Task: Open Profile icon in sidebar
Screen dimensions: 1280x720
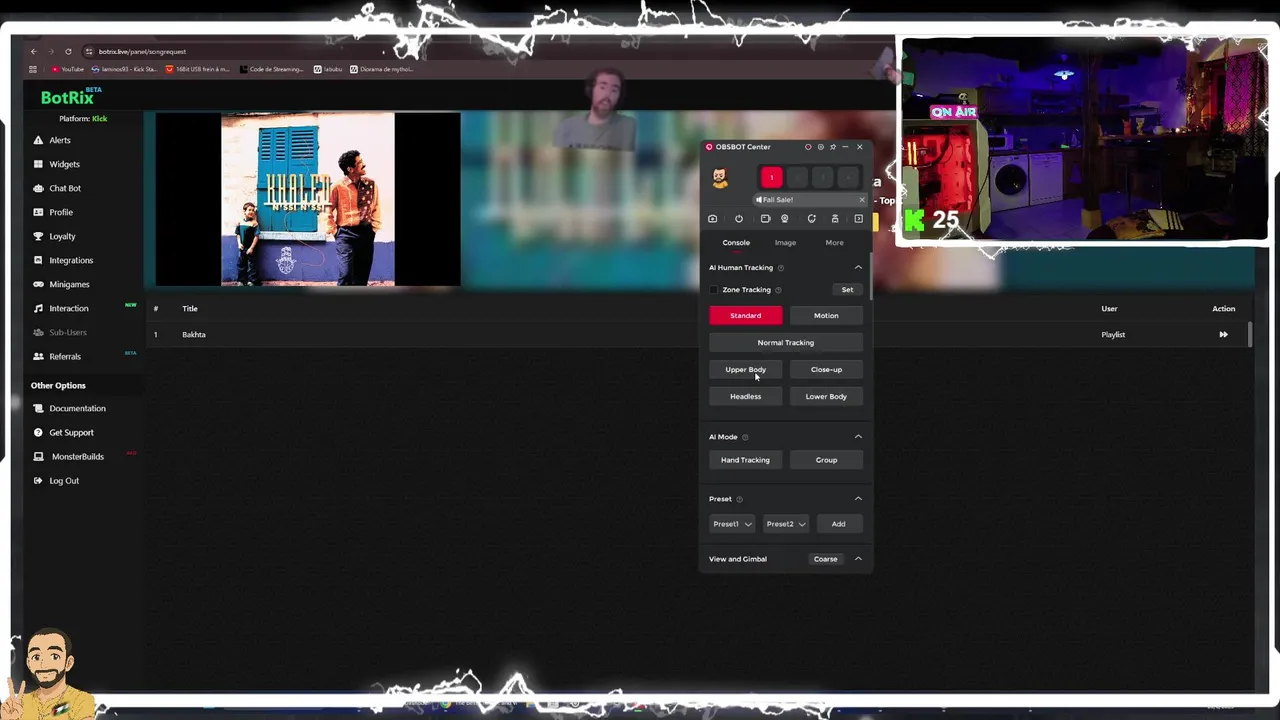Action: [38, 212]
